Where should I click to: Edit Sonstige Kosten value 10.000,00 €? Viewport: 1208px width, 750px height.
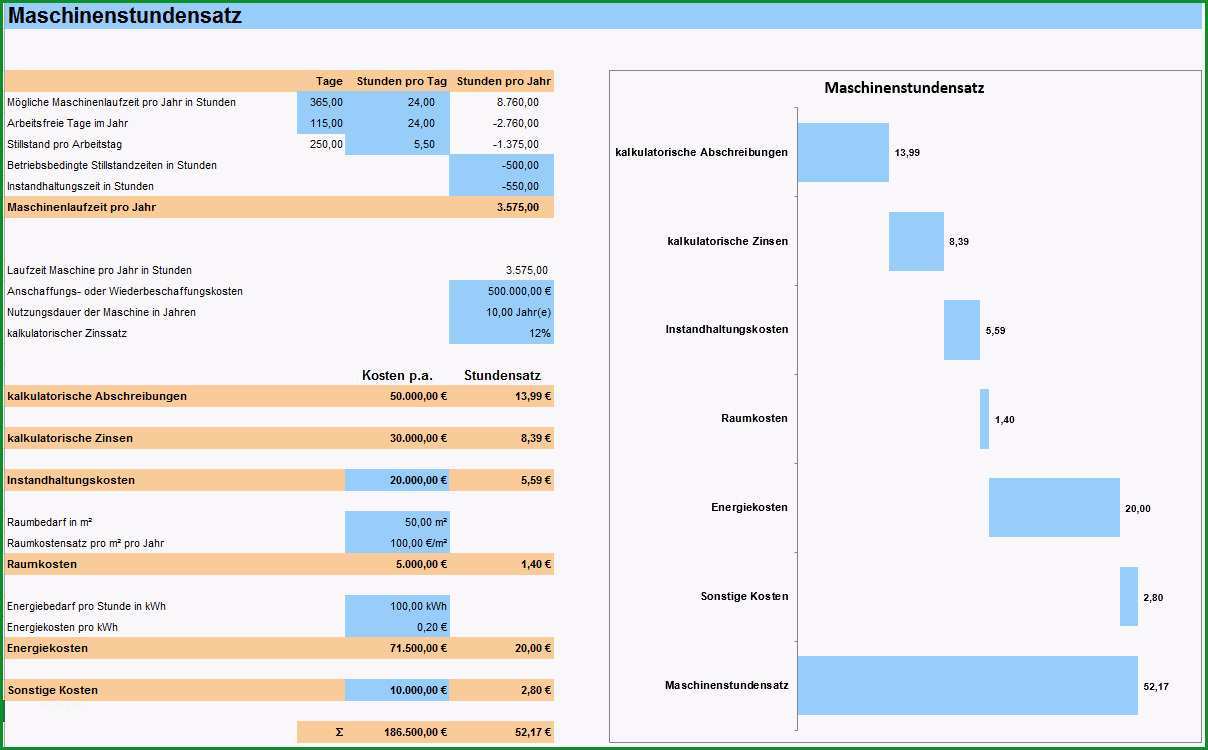click(397, 690)
